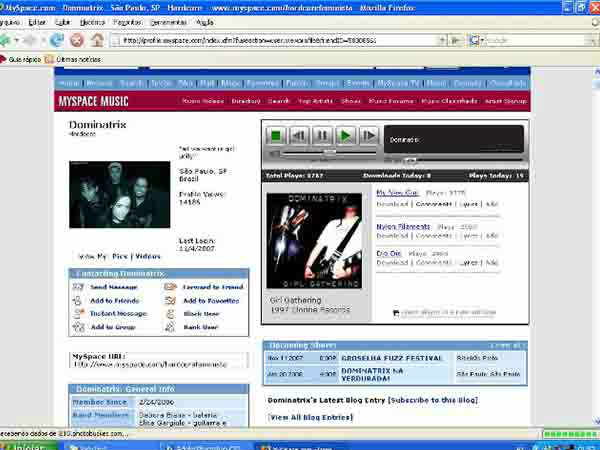Open the Editar menu

(x=37, y=22)
